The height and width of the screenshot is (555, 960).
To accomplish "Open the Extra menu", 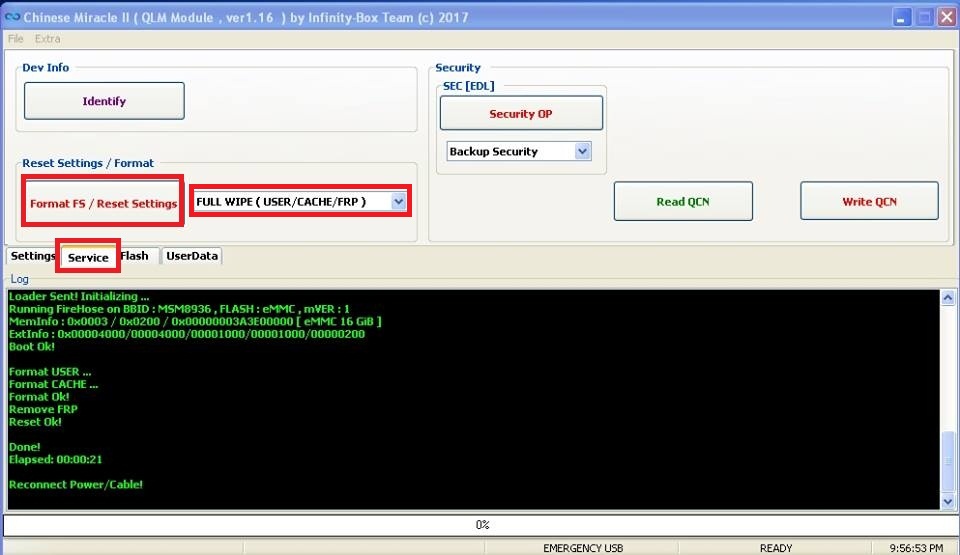I will (47, 39).
